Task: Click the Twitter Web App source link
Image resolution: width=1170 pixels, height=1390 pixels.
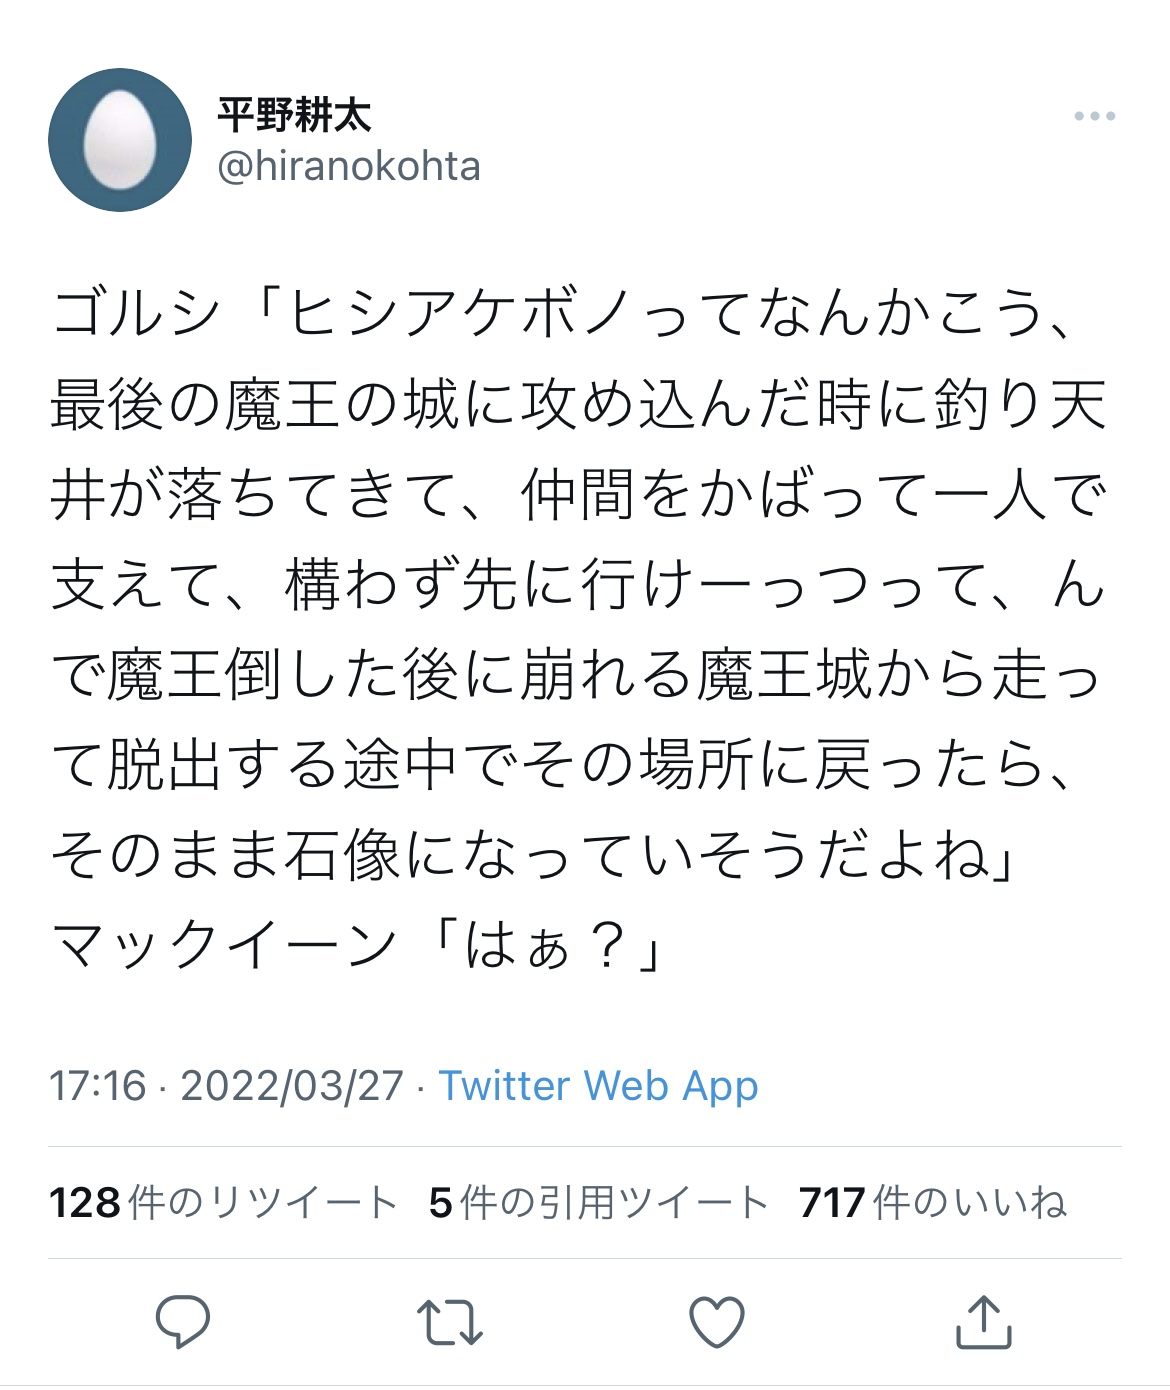Action: (598, 1085)
